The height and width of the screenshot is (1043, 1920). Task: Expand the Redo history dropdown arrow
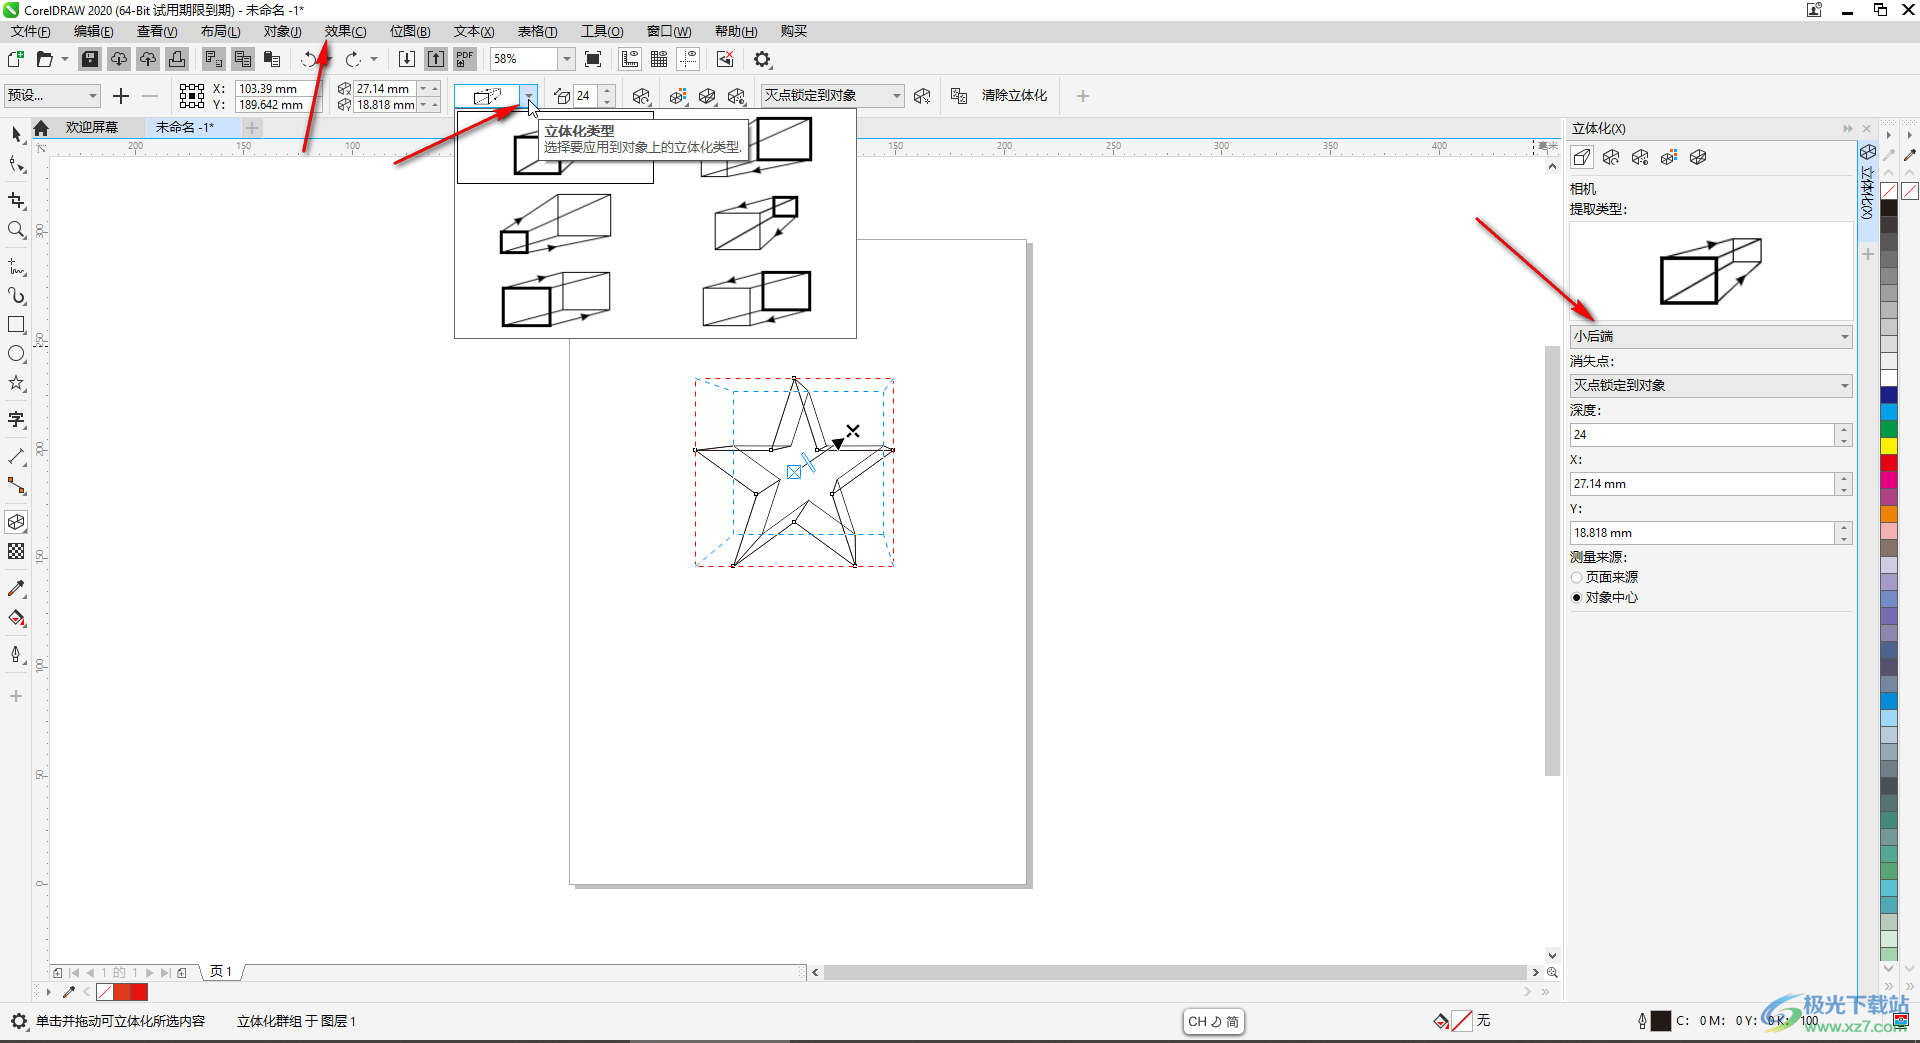click(x=374, y=59)
